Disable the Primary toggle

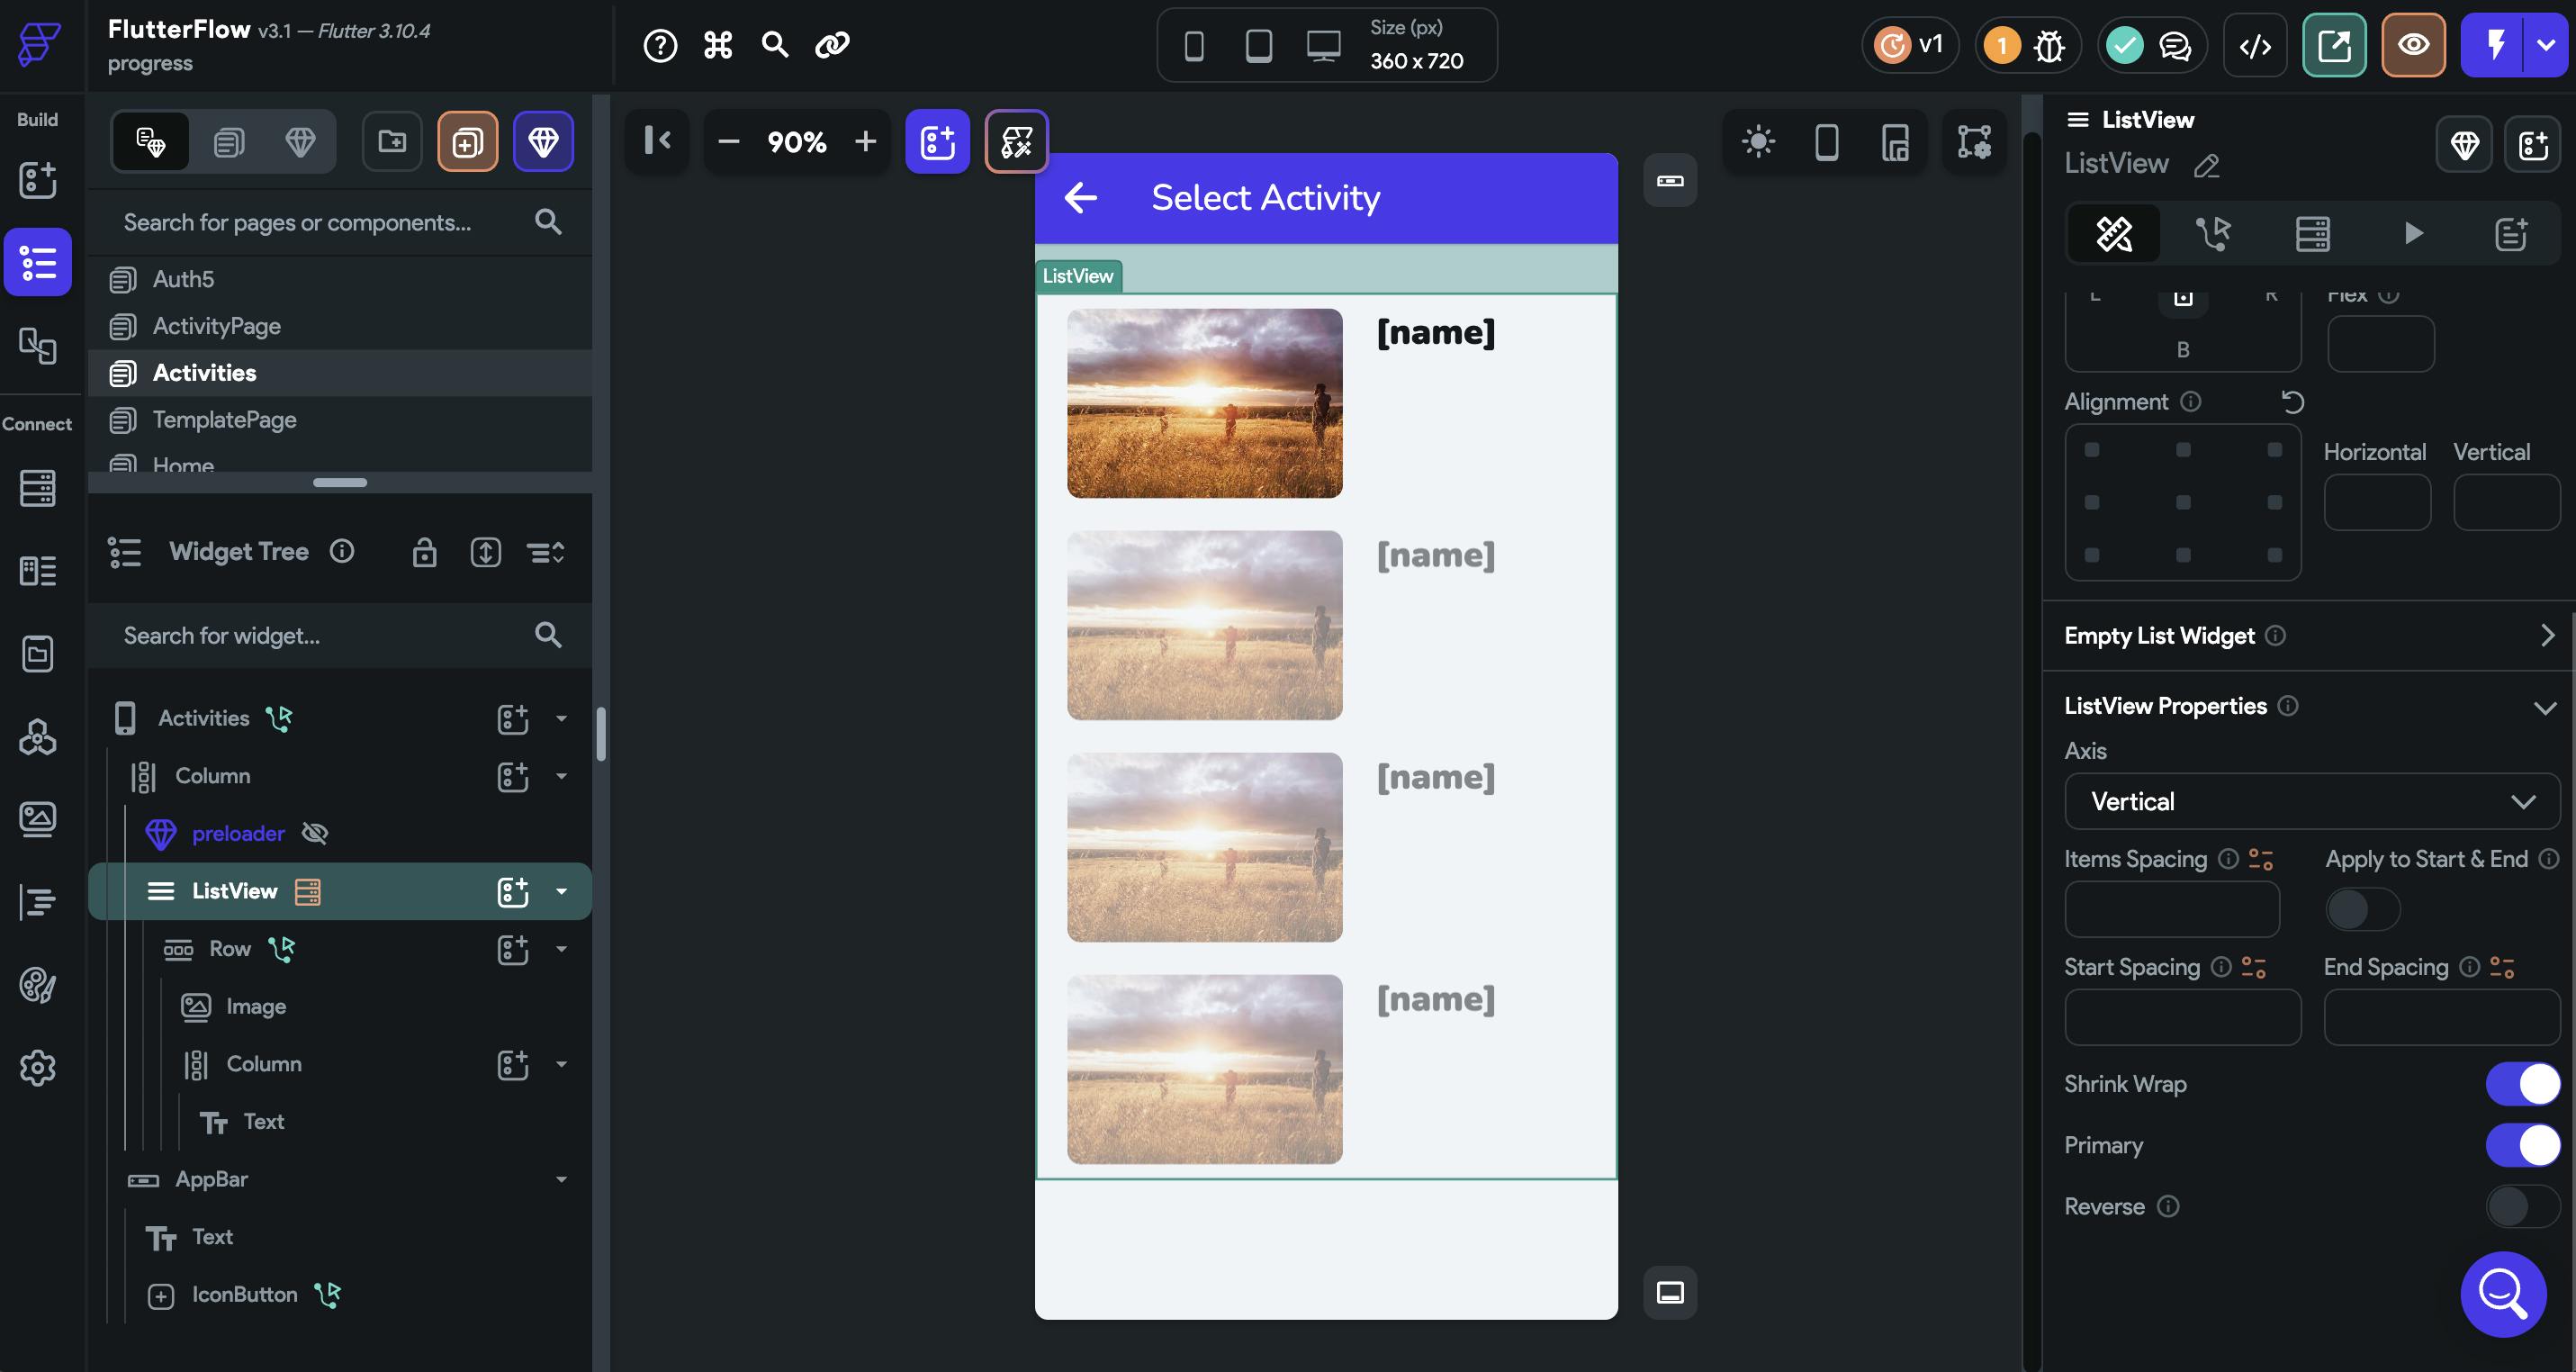pyautogui.click(x=2521, y=1145)
